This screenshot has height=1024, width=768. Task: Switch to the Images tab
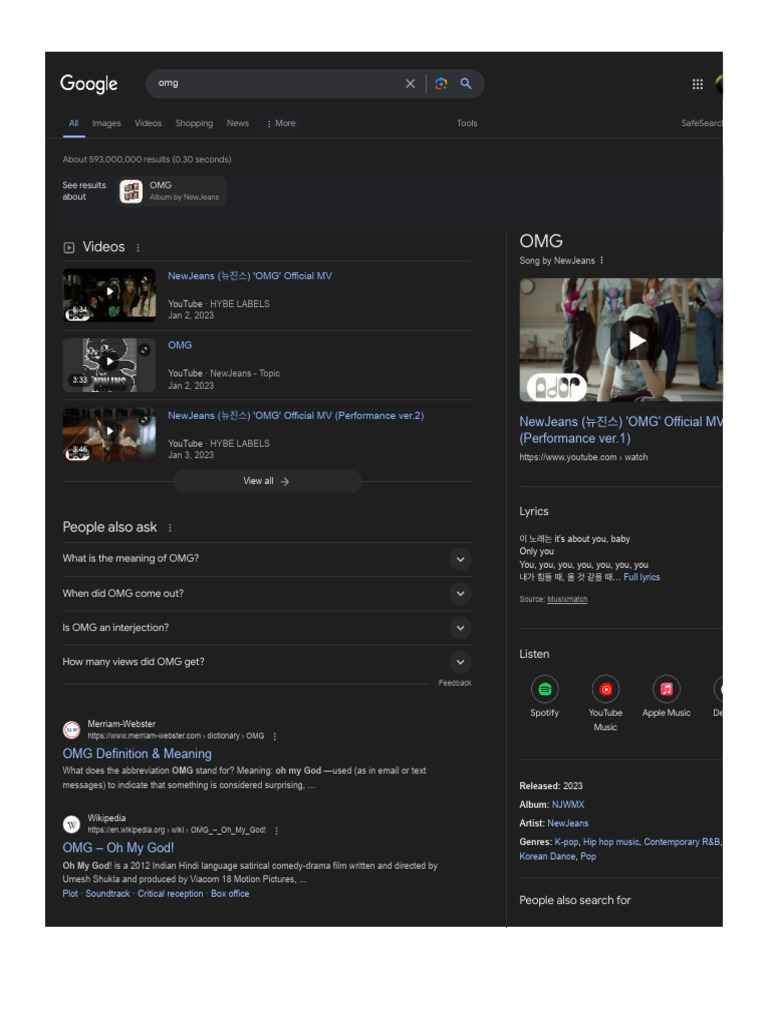pos(106,123)
